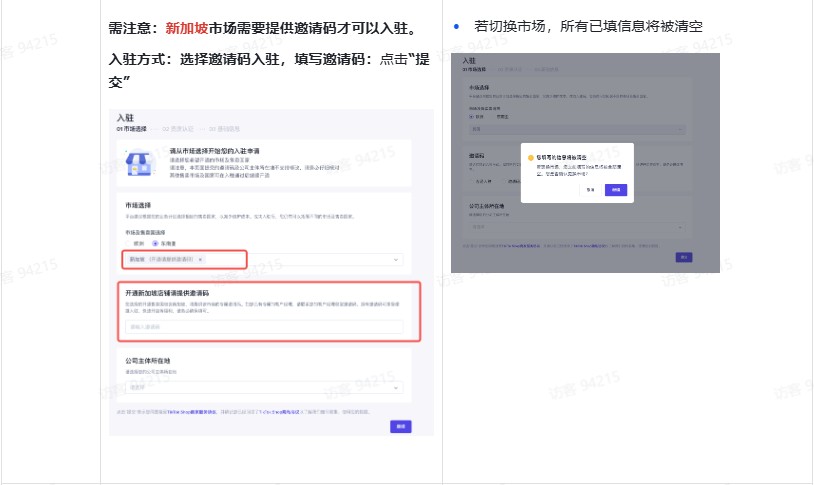This screenshot has width=814, height=485.
Task: Click the bullet point before 若切换市场 note
Action: (x=456, y=25)
